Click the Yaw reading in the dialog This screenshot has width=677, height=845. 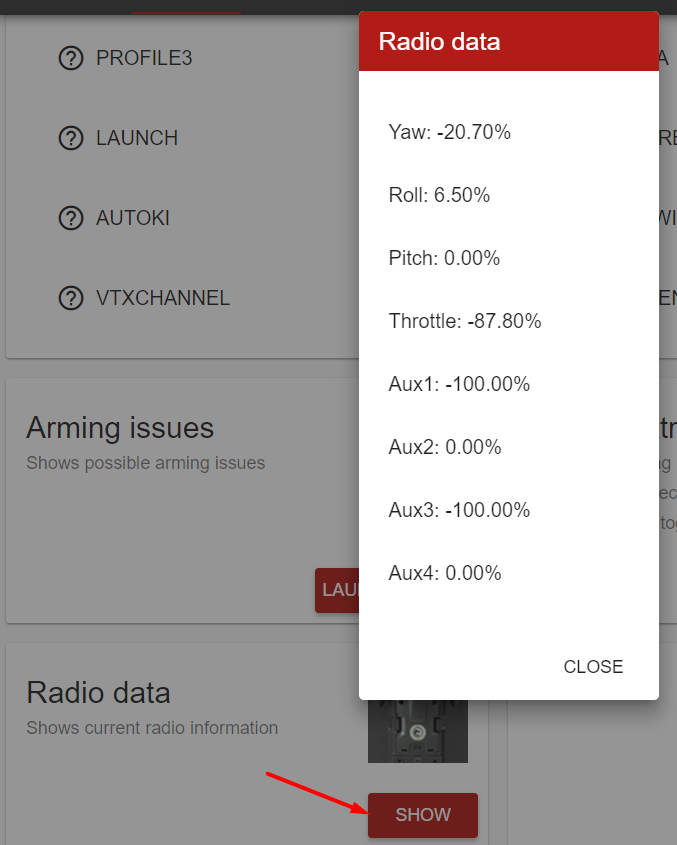tap(450, 132)
